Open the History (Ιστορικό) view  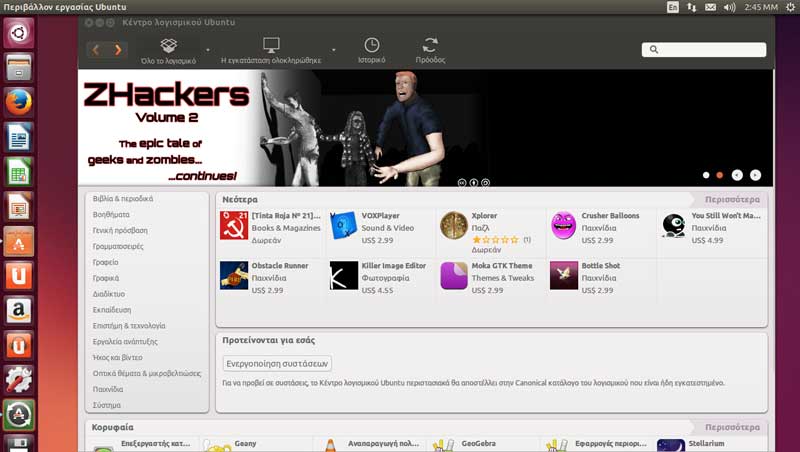pyautogui.click(x=371, y=51)
